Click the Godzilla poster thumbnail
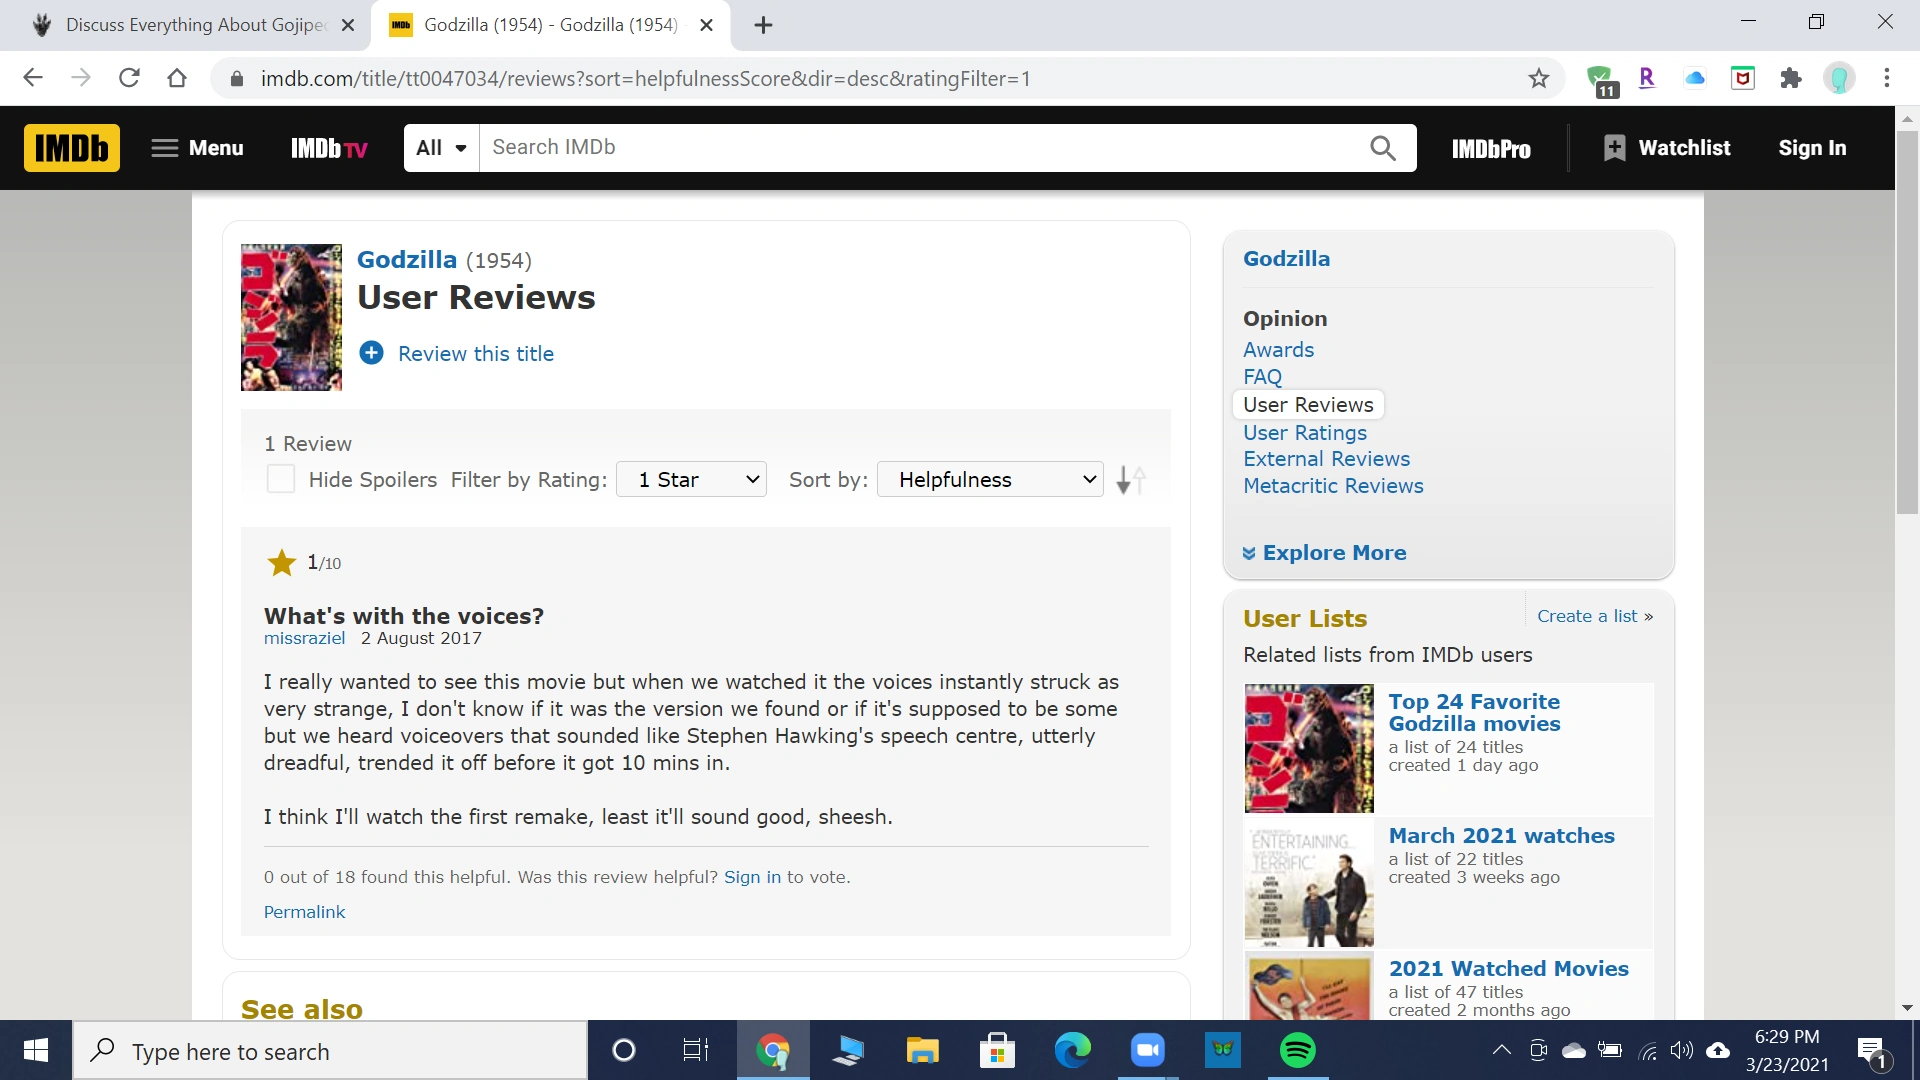 click(291, 317)
